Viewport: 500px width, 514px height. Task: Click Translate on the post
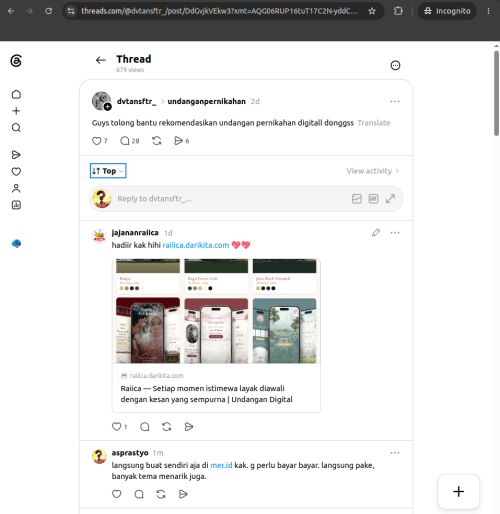pos(374,123)
